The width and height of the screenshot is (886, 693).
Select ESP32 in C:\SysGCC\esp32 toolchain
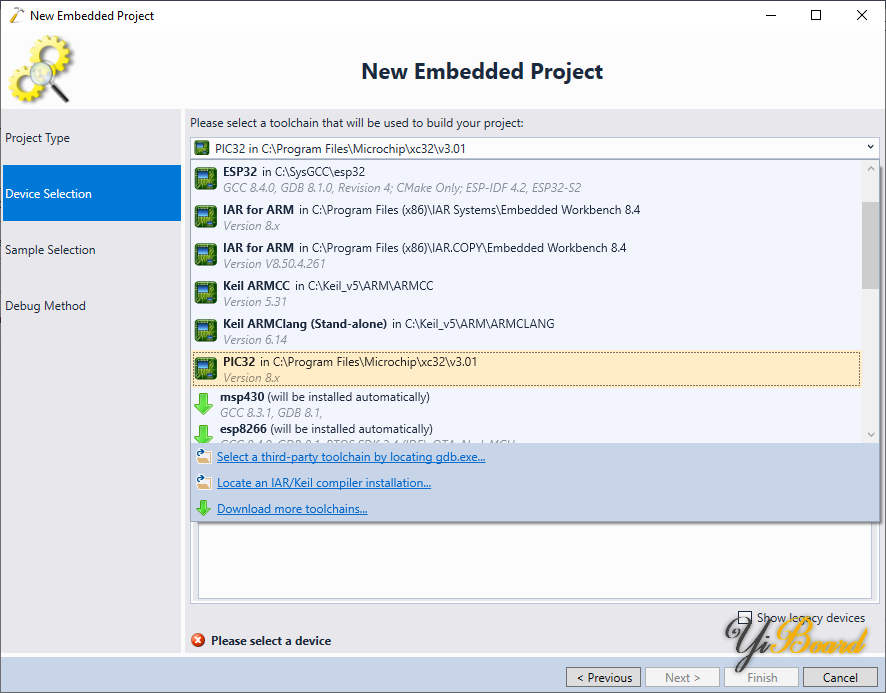tap(527, 179)
